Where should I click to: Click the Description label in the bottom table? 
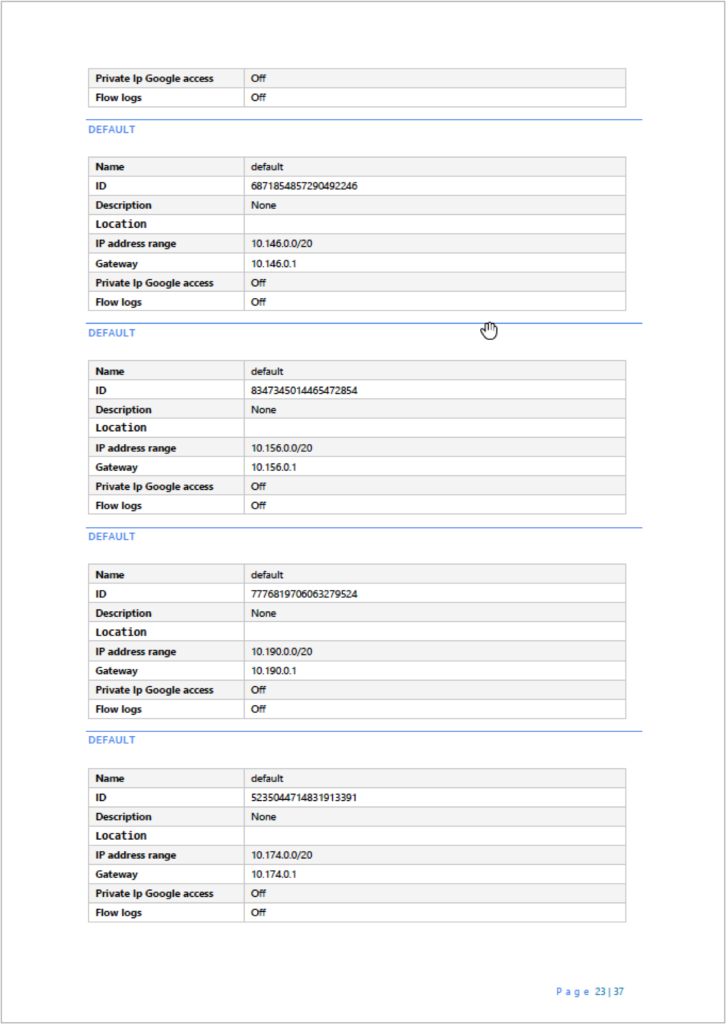point(123,817)
